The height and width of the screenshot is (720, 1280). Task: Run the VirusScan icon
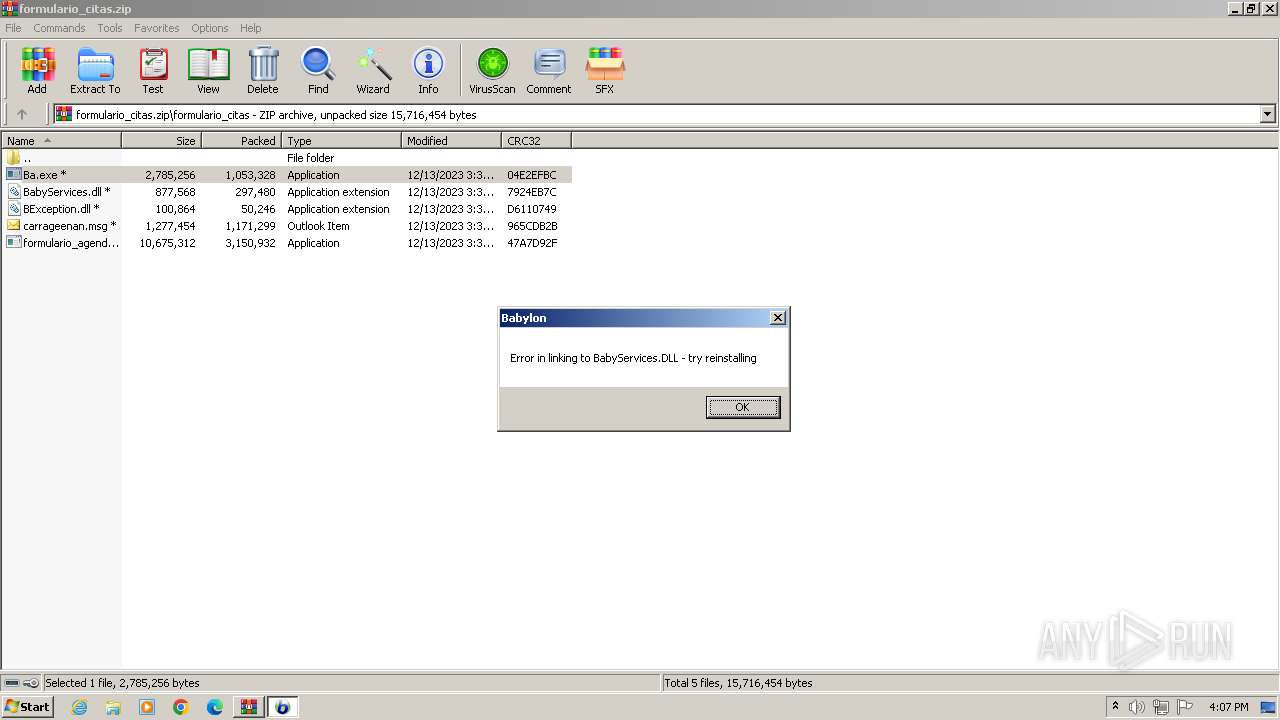(492, 70)
